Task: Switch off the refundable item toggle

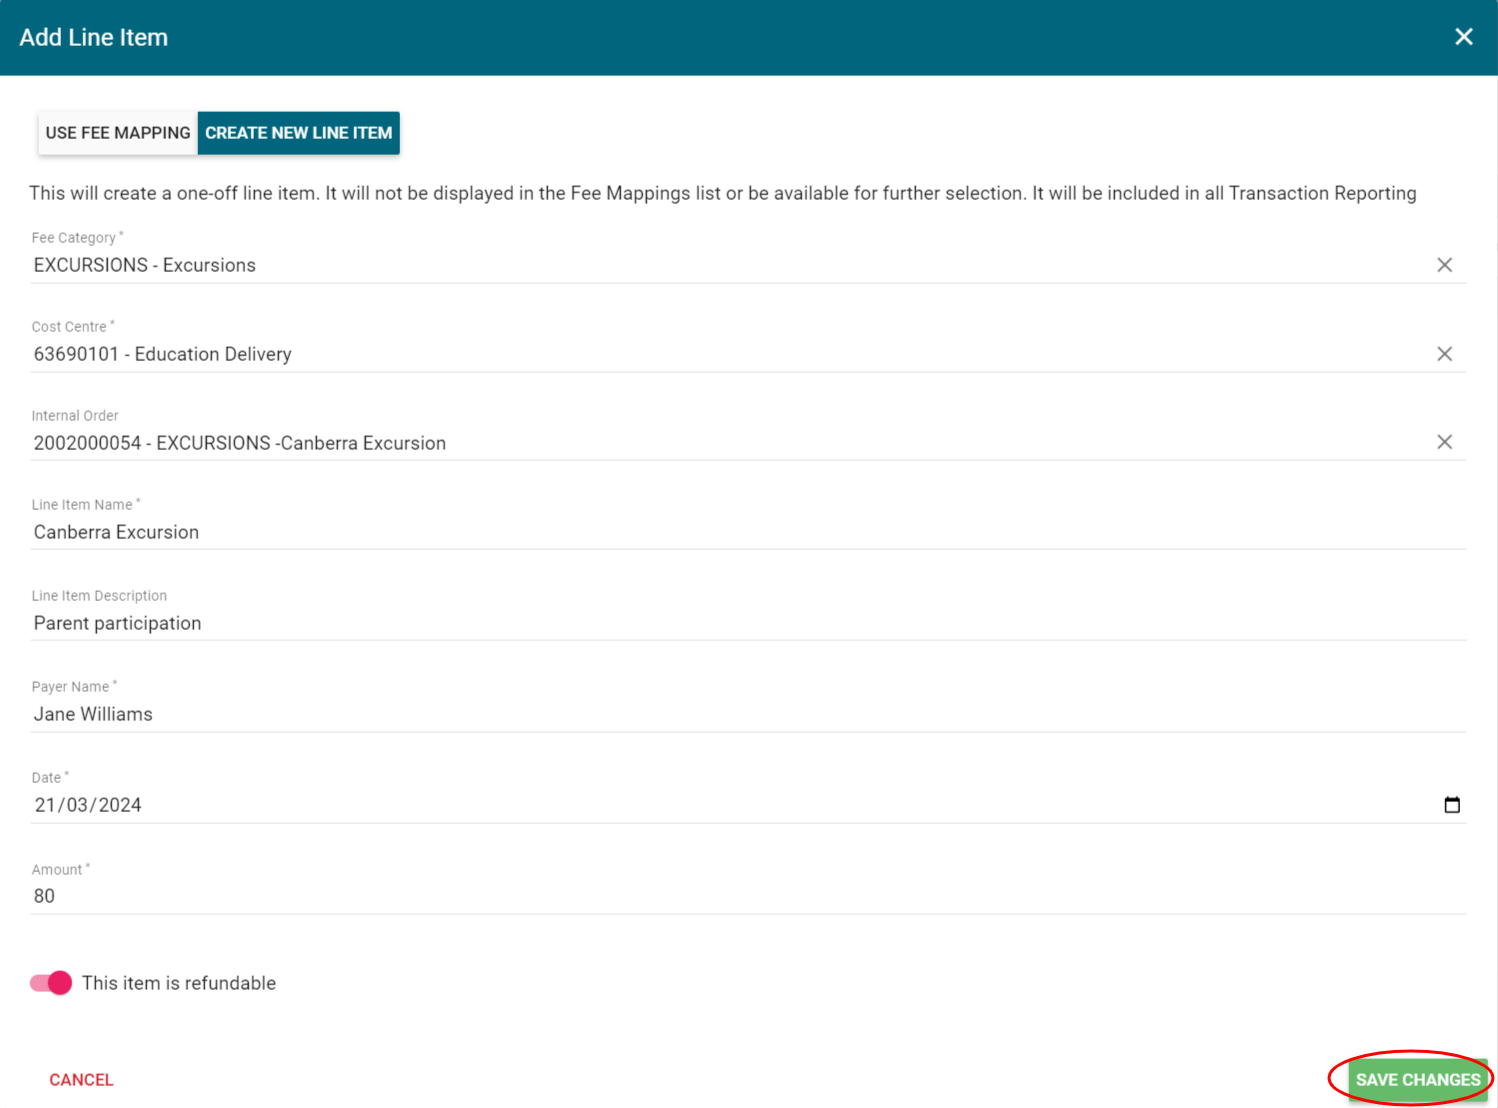Action: pyautogui.click(x=51, y=983)
